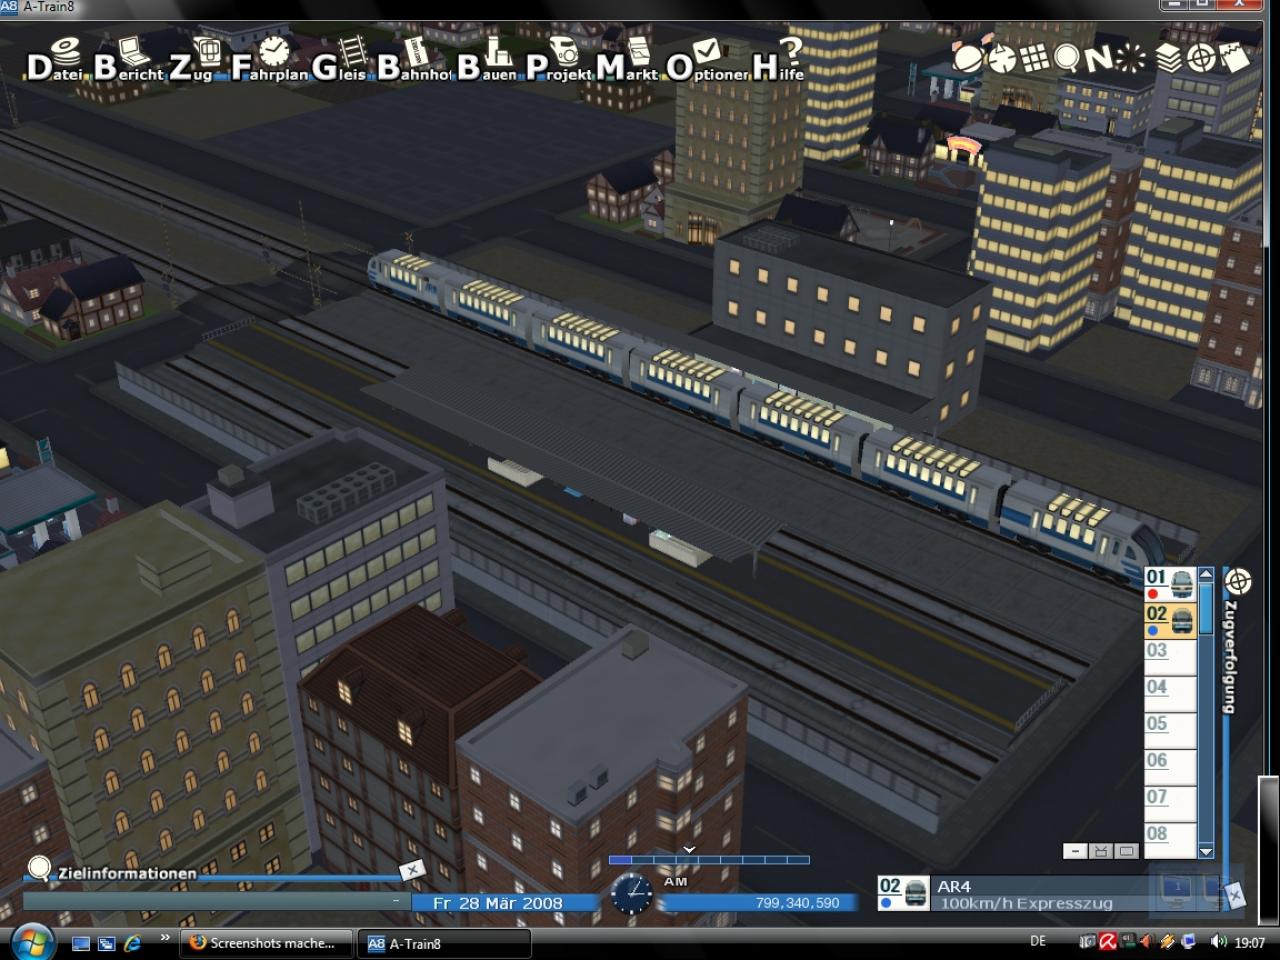Viewport: 1280px width, 960px height.
Task: Click the DE language indicator
Action: click(1038, 941)
